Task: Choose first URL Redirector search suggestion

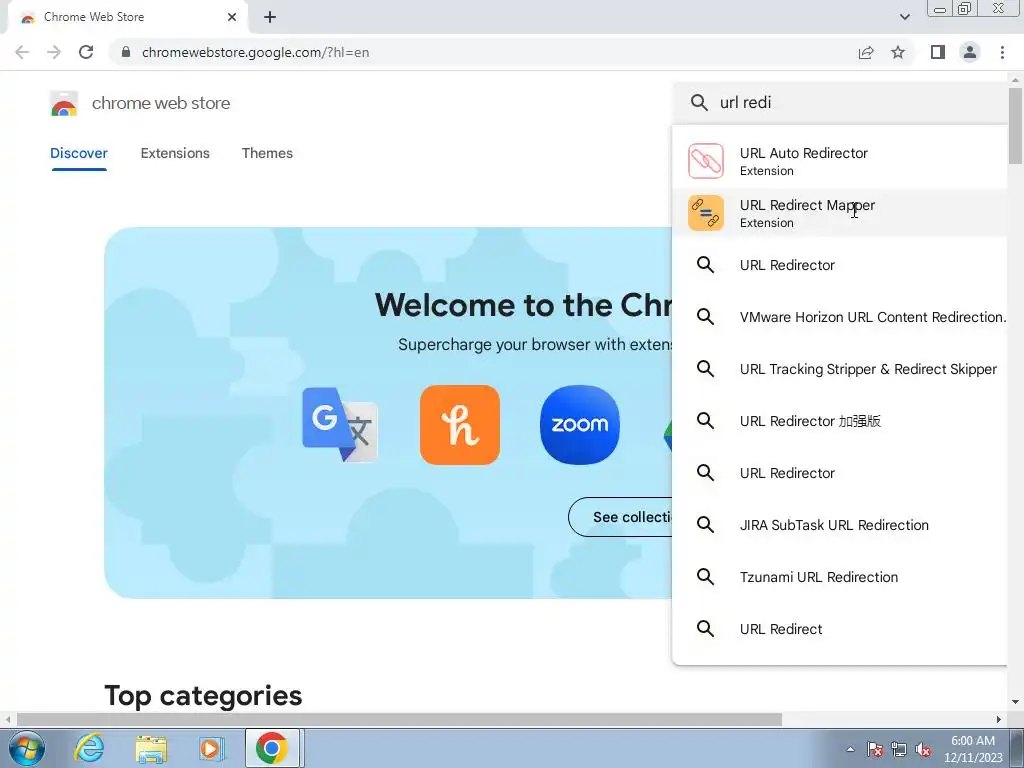Action: (x=840, y=265)
